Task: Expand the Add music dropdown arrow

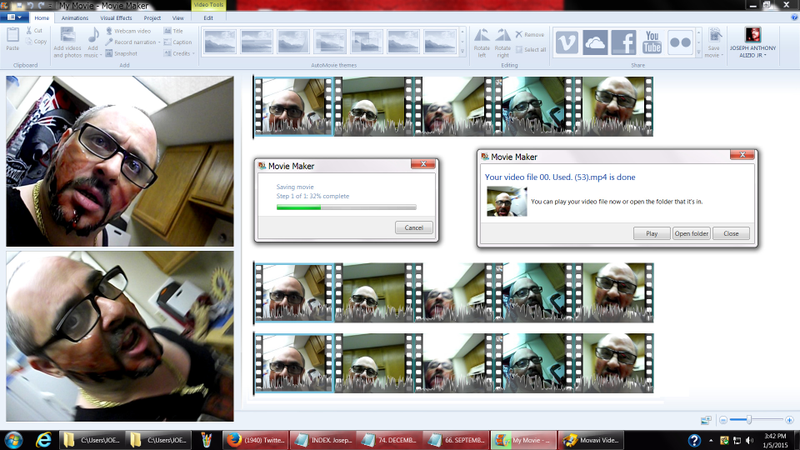Action: (x=101, y=55)
